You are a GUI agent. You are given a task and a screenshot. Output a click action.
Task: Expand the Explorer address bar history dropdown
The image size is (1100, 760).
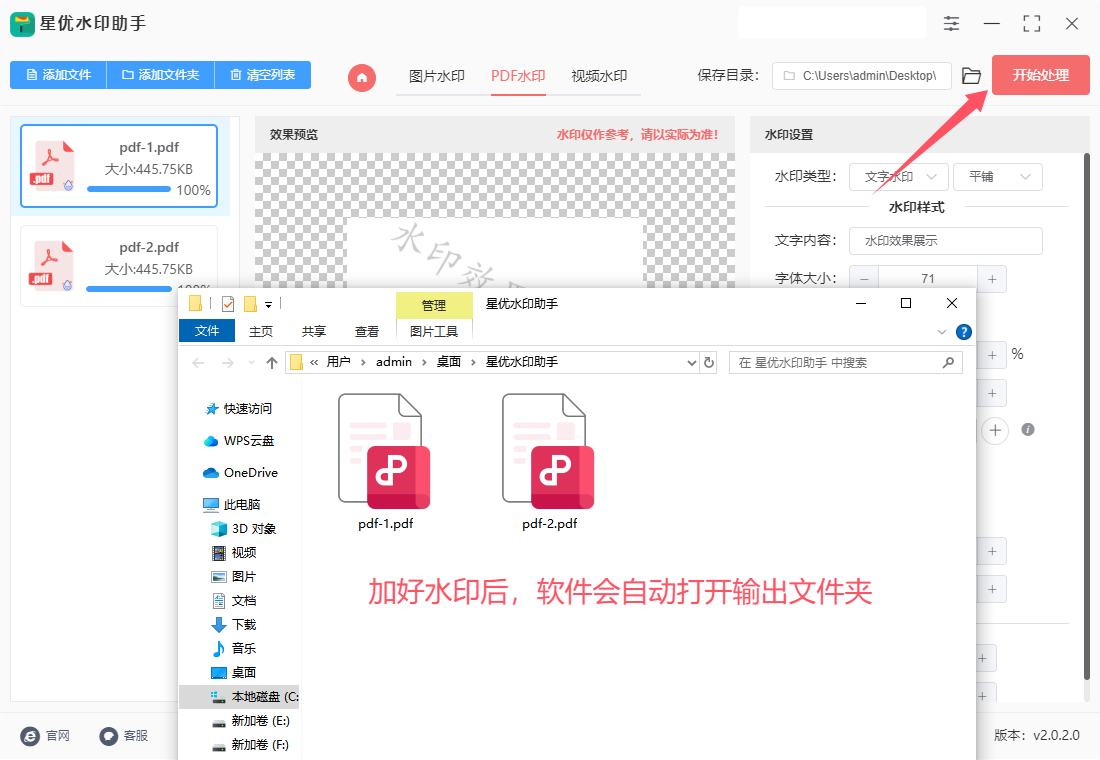(x=692, y=363)
